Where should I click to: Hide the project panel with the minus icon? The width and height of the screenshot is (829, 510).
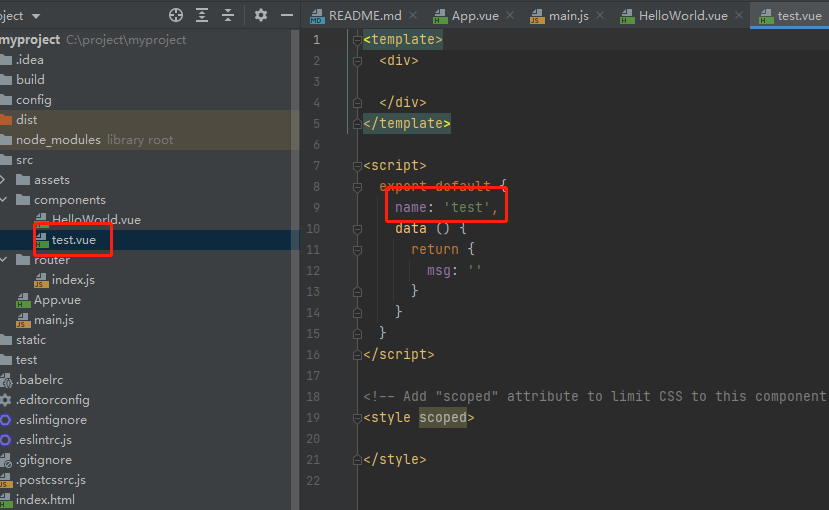point(287,15)
